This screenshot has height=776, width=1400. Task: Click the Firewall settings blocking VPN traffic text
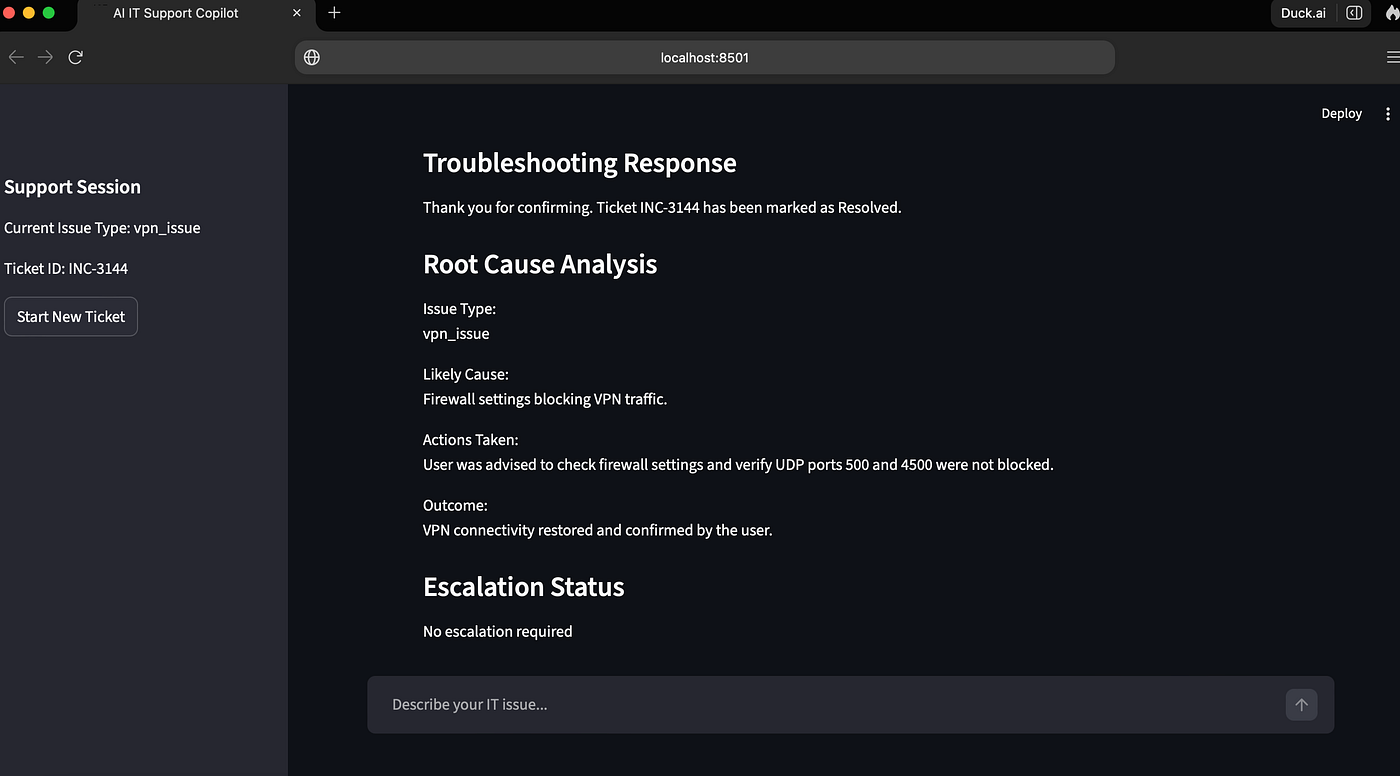tap(545, 399)
